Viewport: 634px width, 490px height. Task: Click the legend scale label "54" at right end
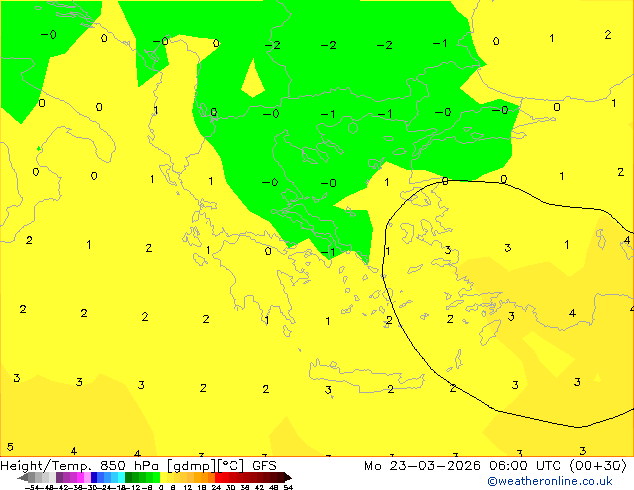coord(288,487)
